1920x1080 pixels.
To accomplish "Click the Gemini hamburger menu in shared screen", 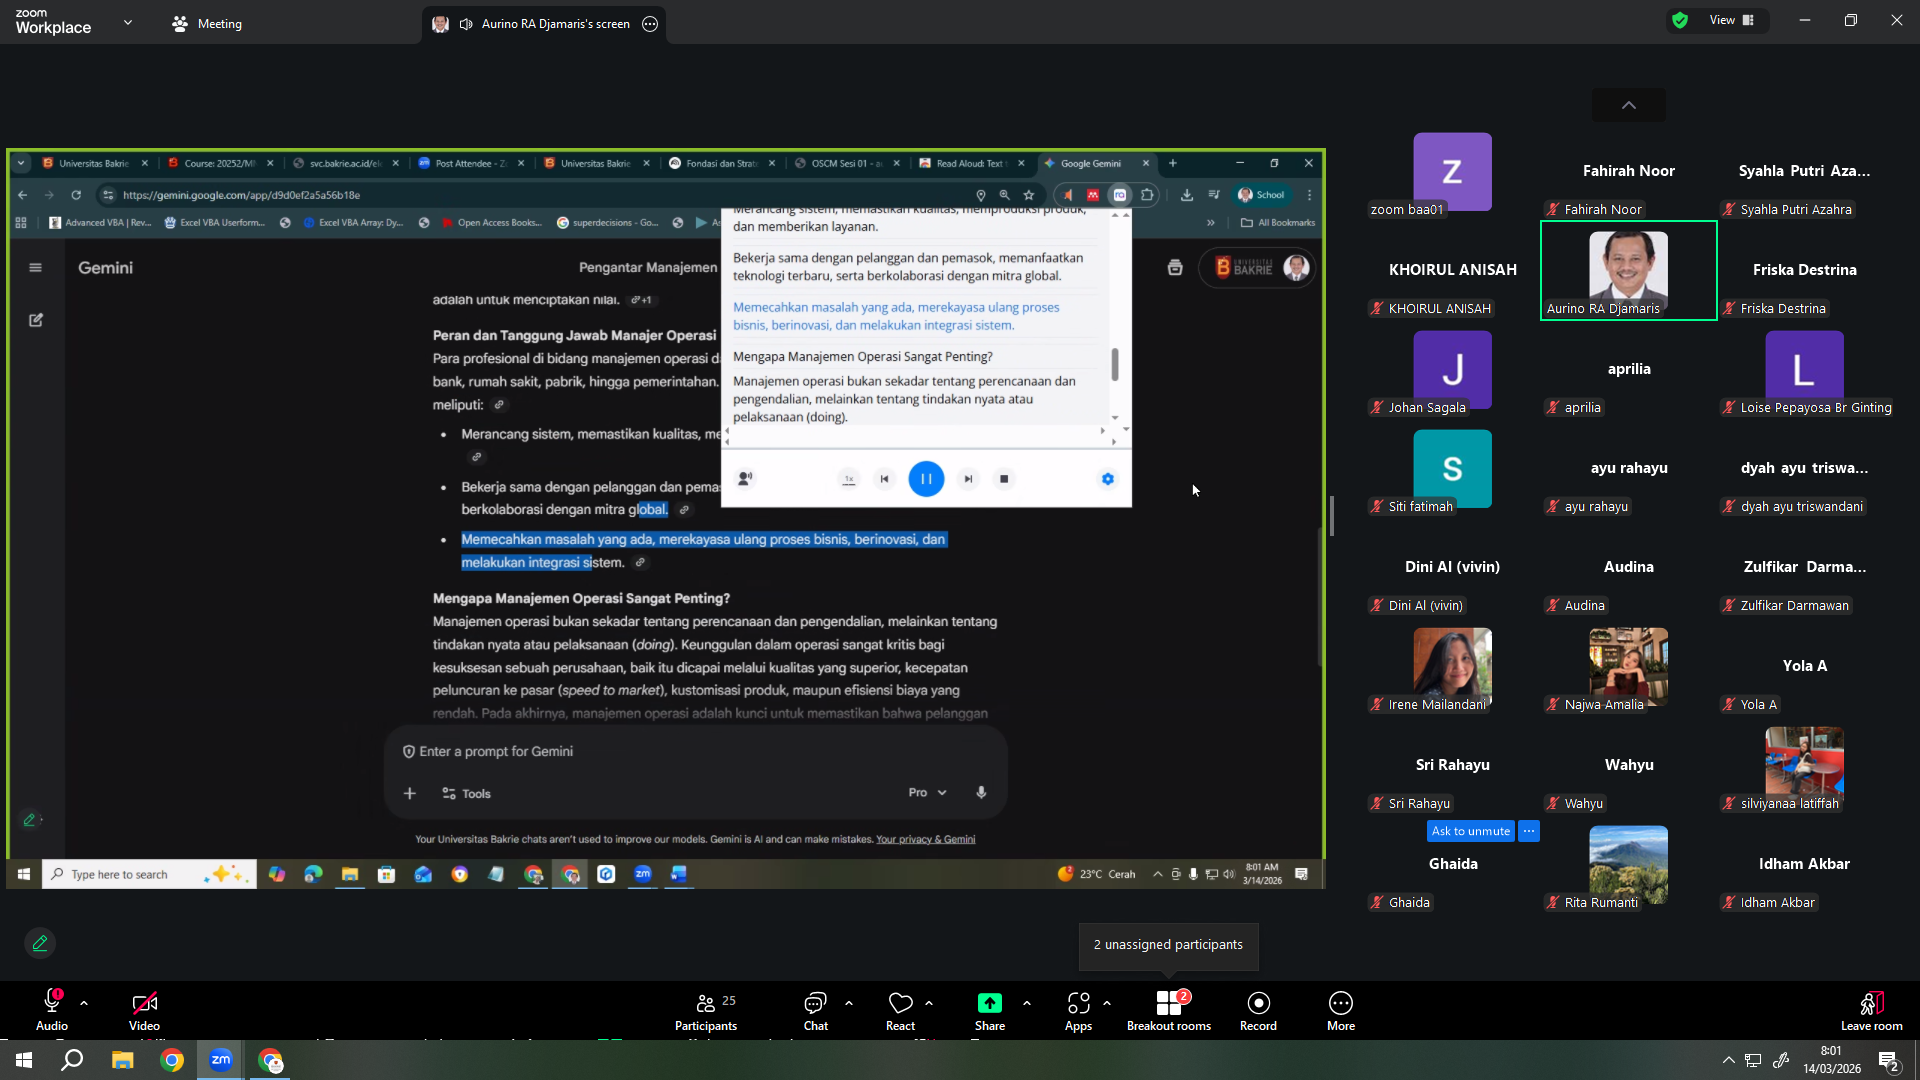I will (x=36, y=267).
